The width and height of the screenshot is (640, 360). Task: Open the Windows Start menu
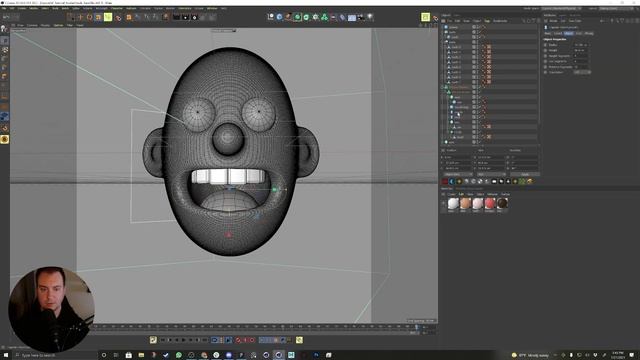(x=5, y=355)
